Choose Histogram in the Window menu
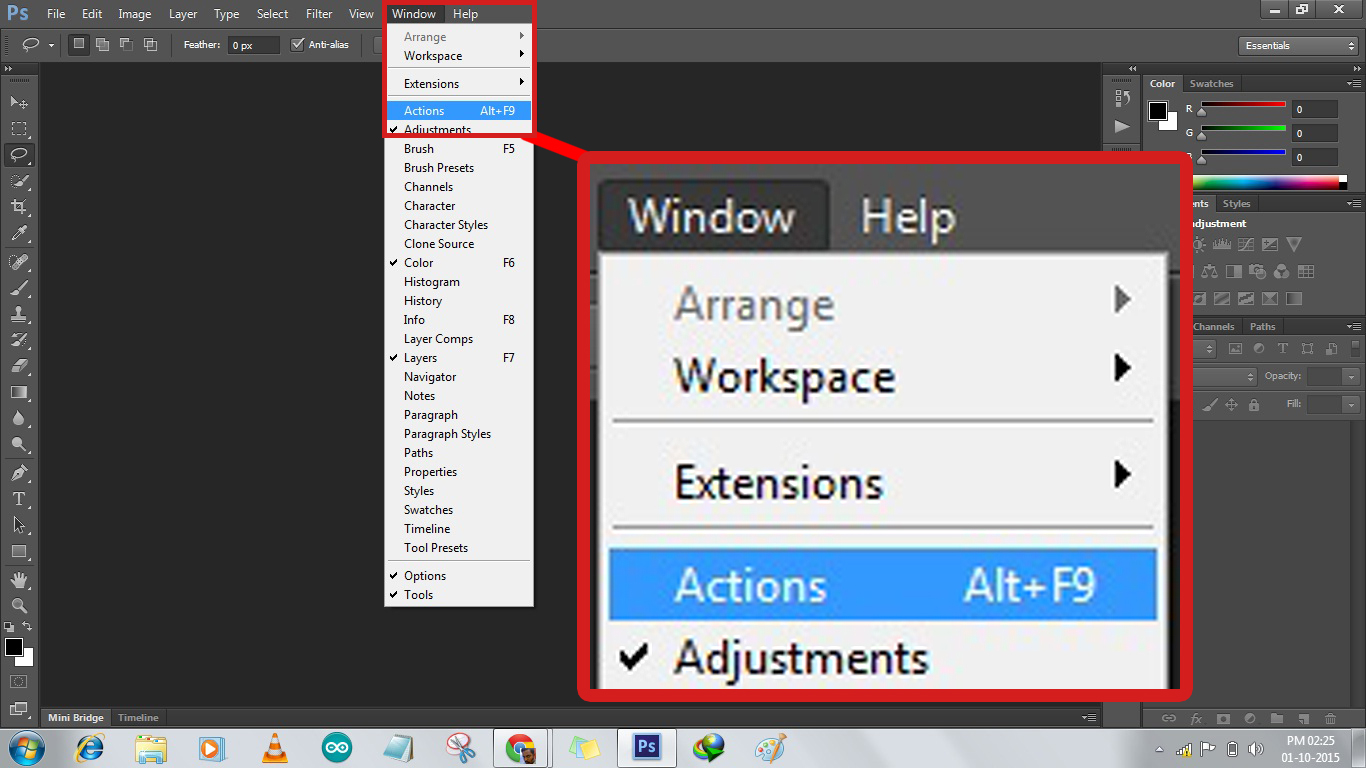1366x768 pixels. coord(459,282)
